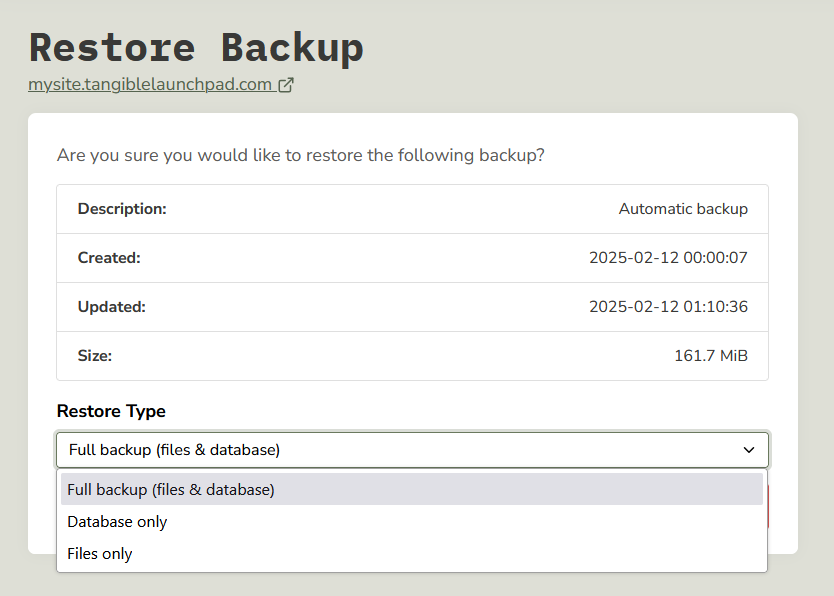This screenshot has width=834, height=596.
Task: Click the Restore Type select field's current value
Action: coord(175,450)
